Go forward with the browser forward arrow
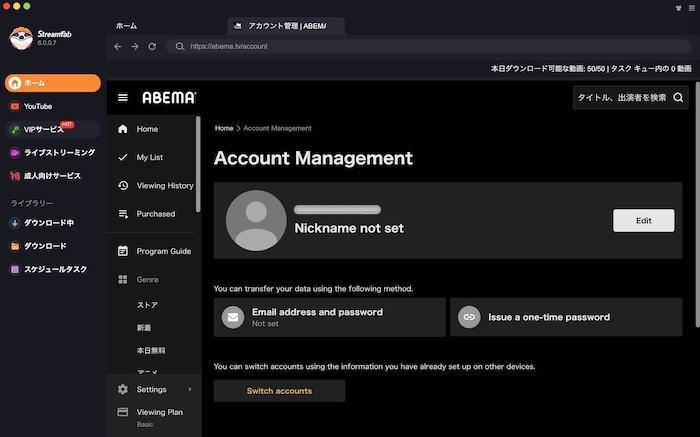Image resolution: width=700 pixels, height=437 pixels. [135, 46]
